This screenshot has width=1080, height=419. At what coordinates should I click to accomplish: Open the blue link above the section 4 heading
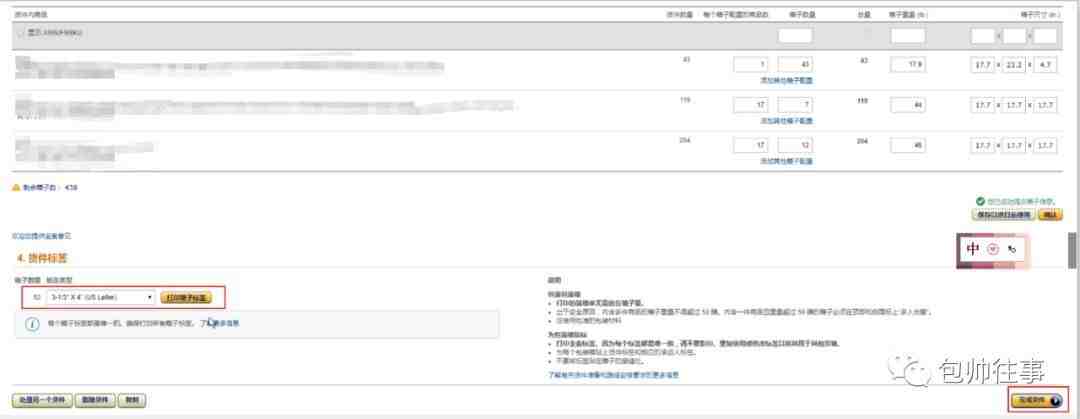(x=41, y=236)
